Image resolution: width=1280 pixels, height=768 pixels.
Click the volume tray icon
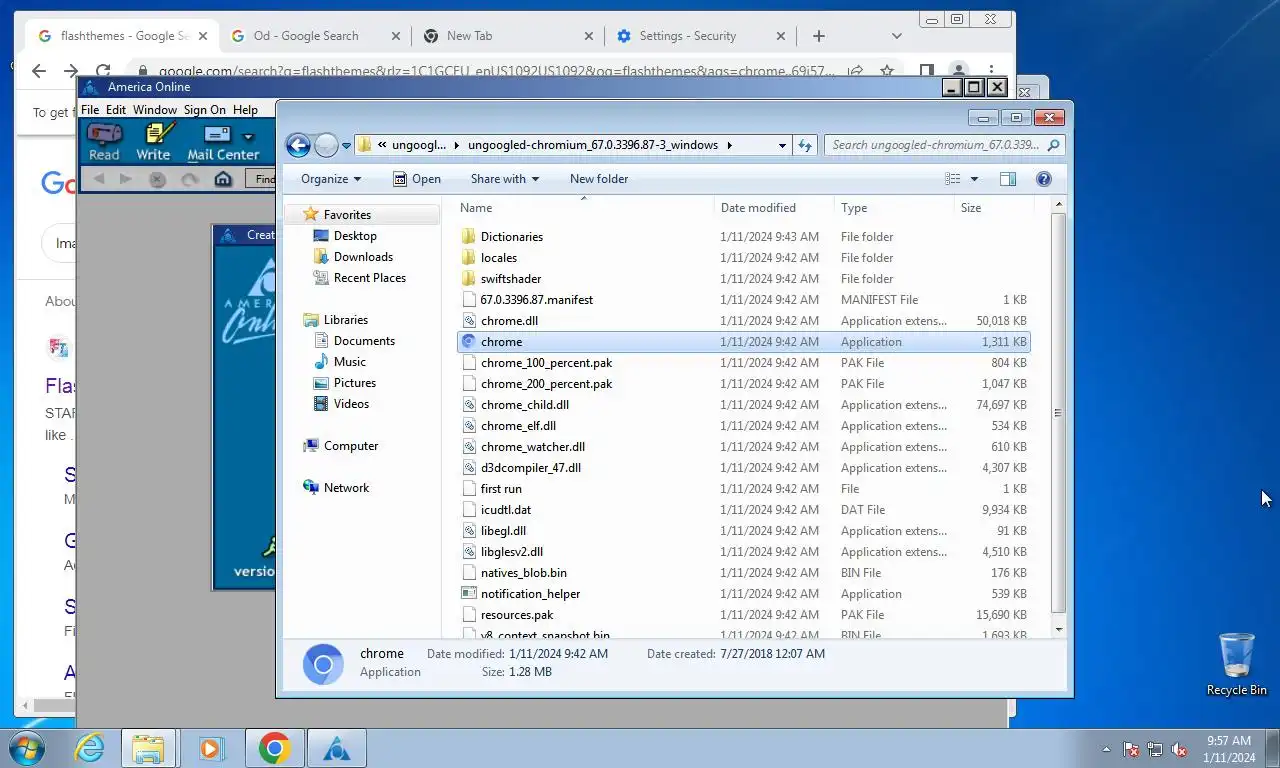pos(1179,749)
